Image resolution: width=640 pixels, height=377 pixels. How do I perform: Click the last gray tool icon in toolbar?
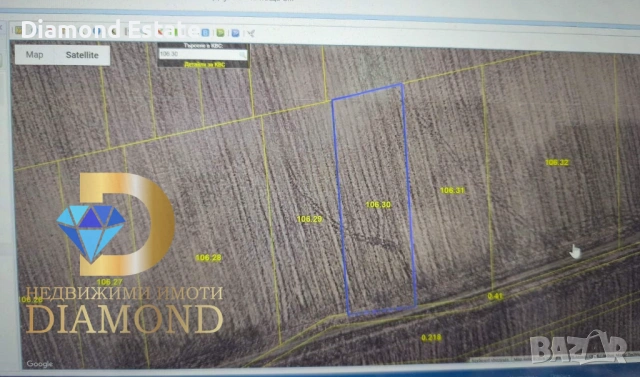coord(251,33)
